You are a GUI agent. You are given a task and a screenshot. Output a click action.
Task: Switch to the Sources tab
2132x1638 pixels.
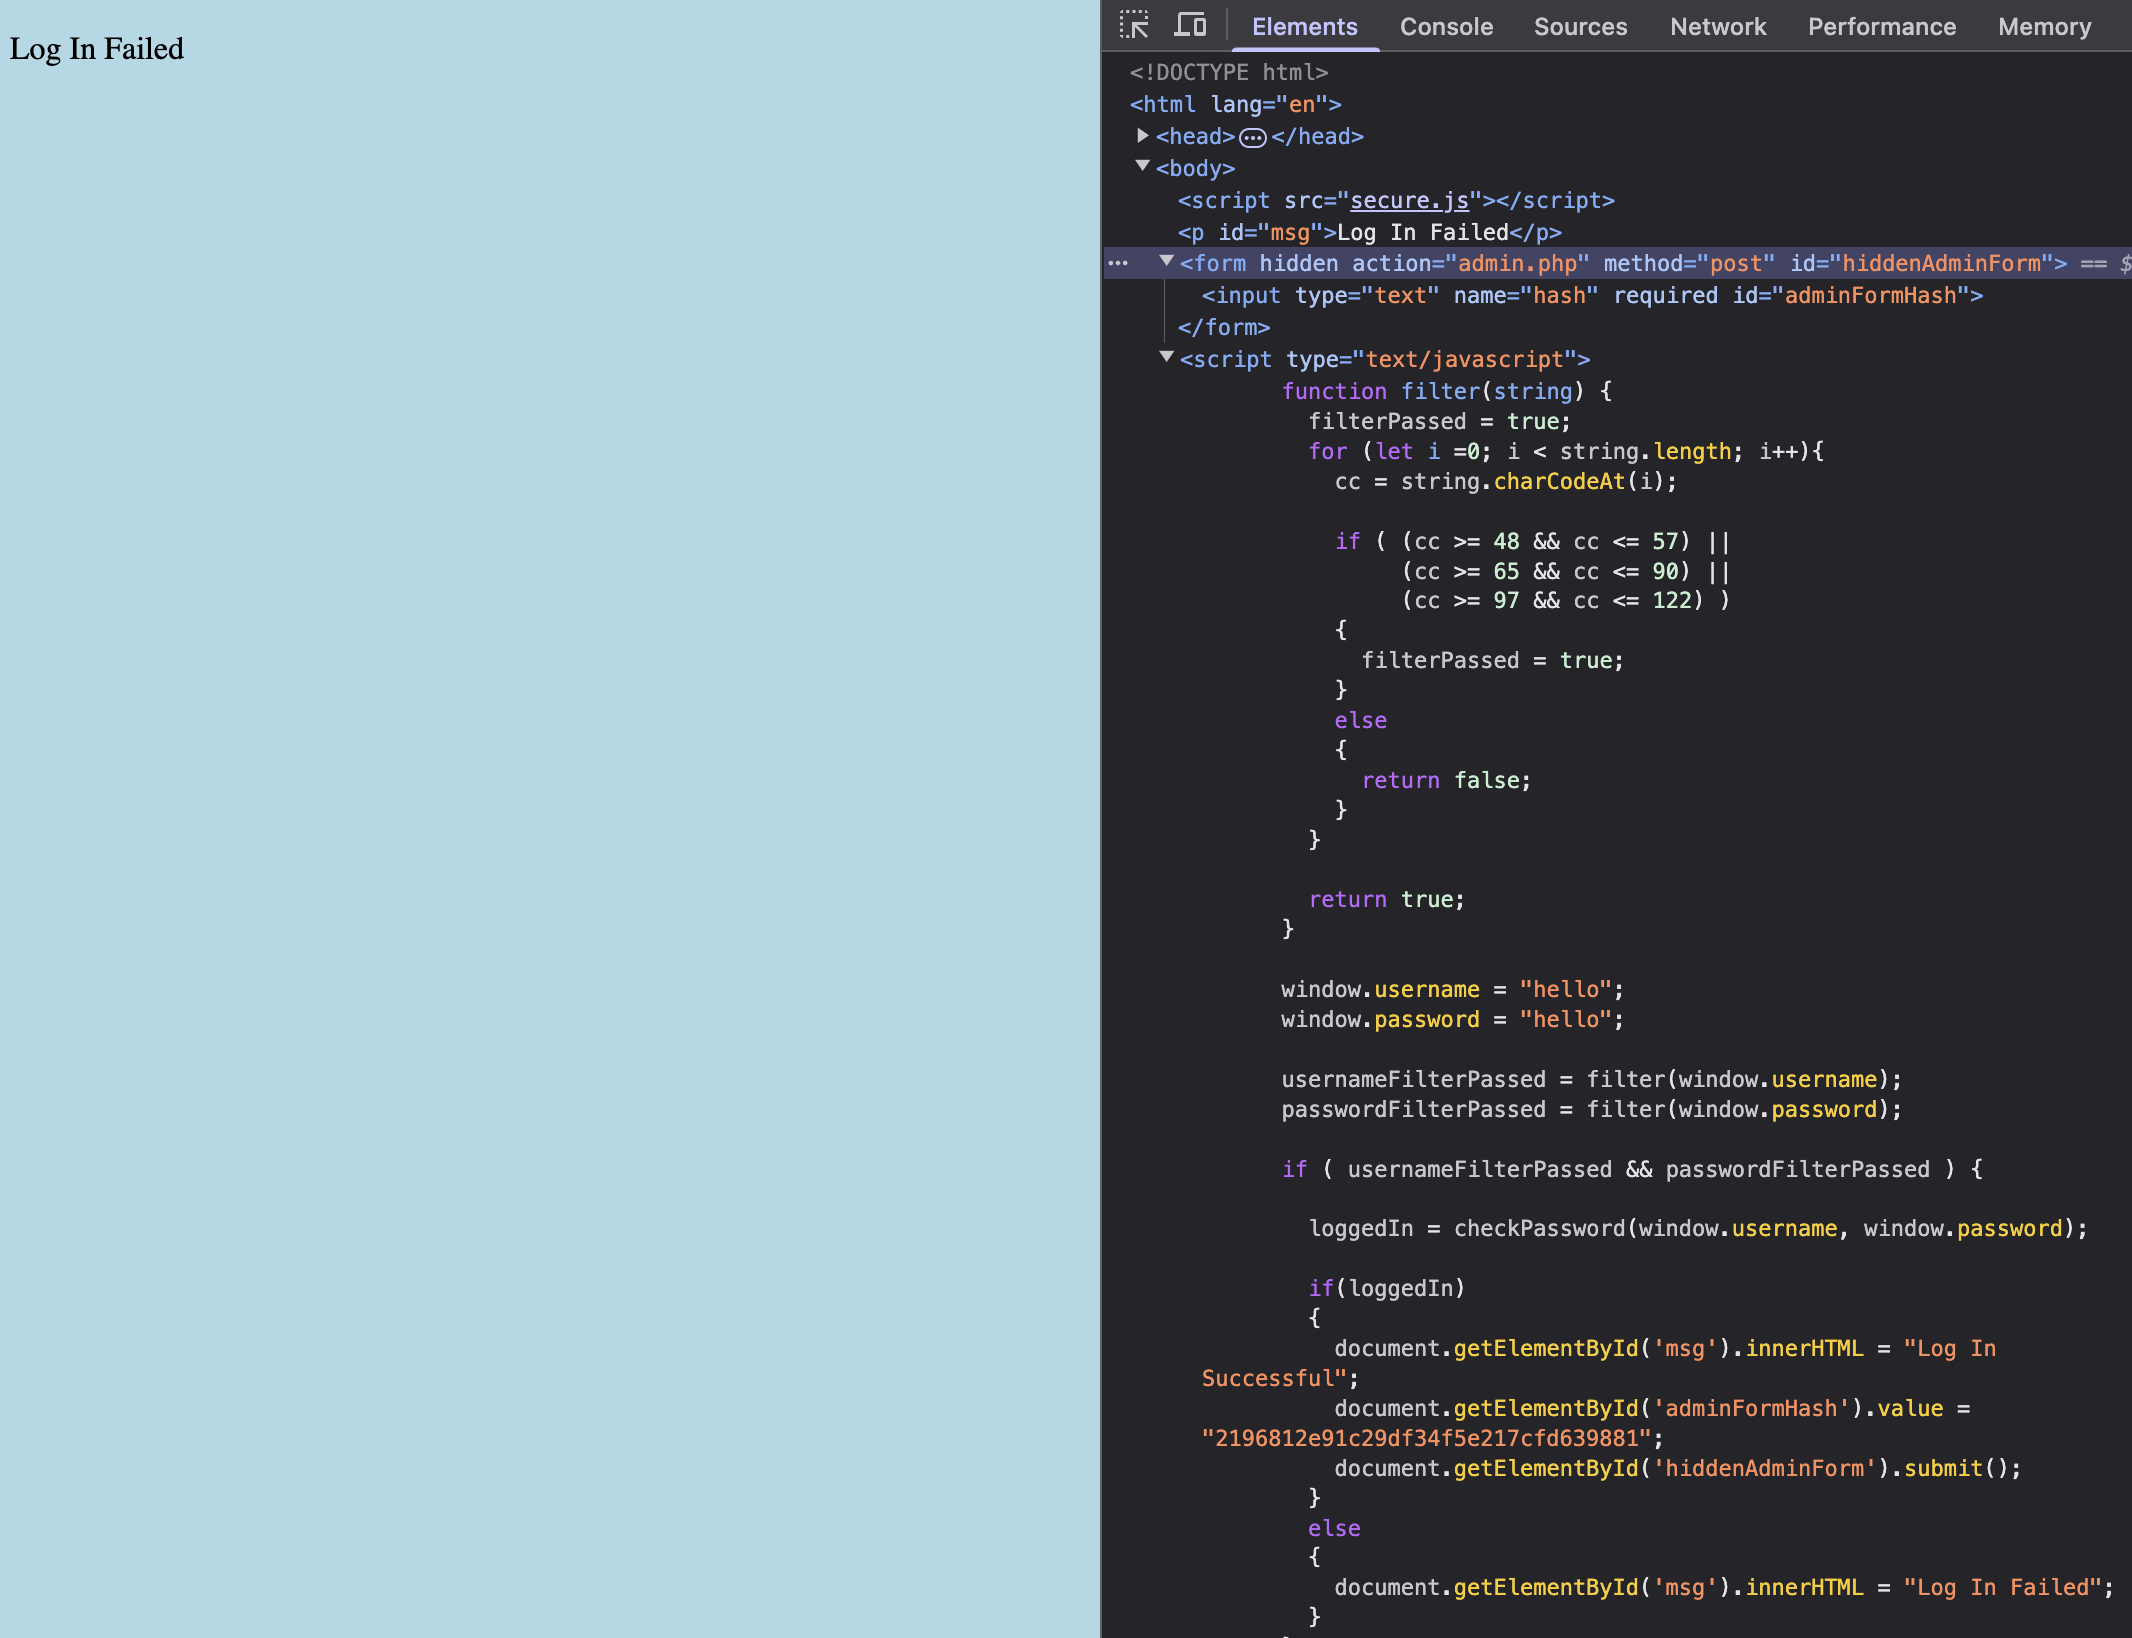click(1580, 27)
